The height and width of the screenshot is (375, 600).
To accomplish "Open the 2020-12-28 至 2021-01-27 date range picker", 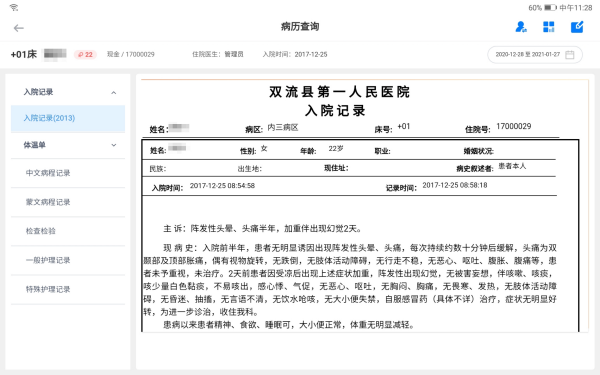I will pos(535,55).
